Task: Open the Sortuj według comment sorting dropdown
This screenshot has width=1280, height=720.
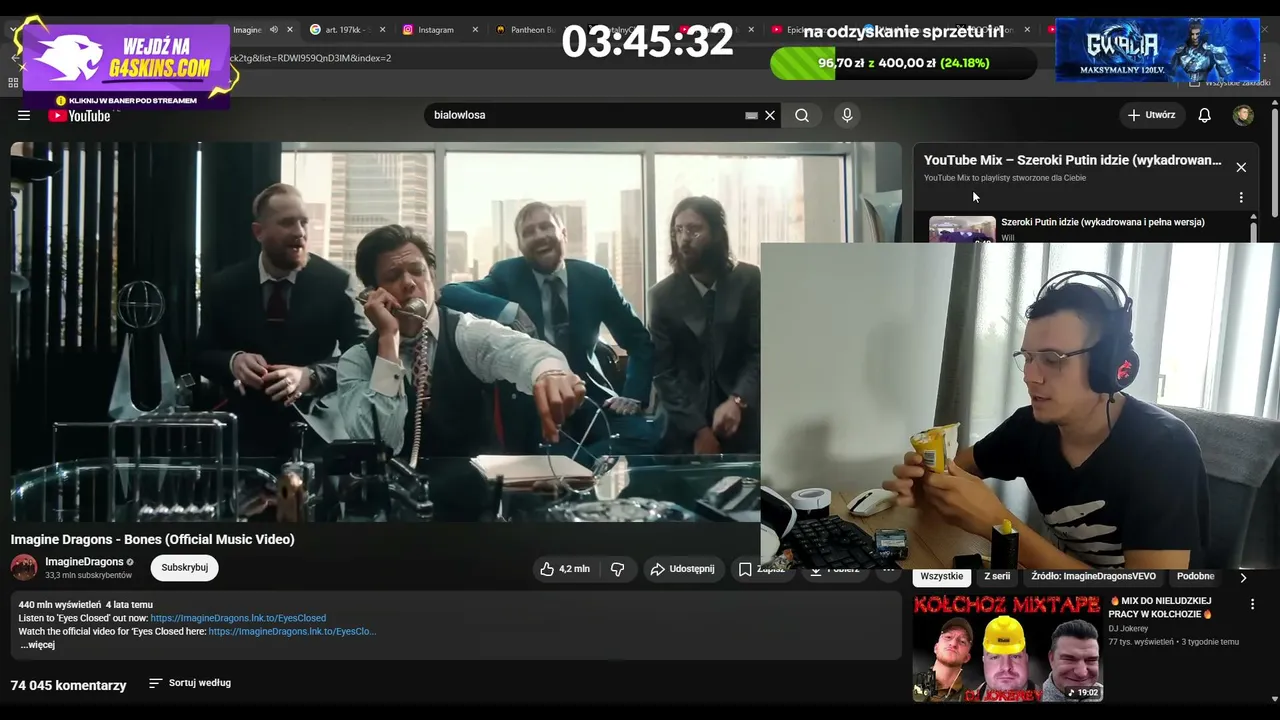Action: click(190, 683)
